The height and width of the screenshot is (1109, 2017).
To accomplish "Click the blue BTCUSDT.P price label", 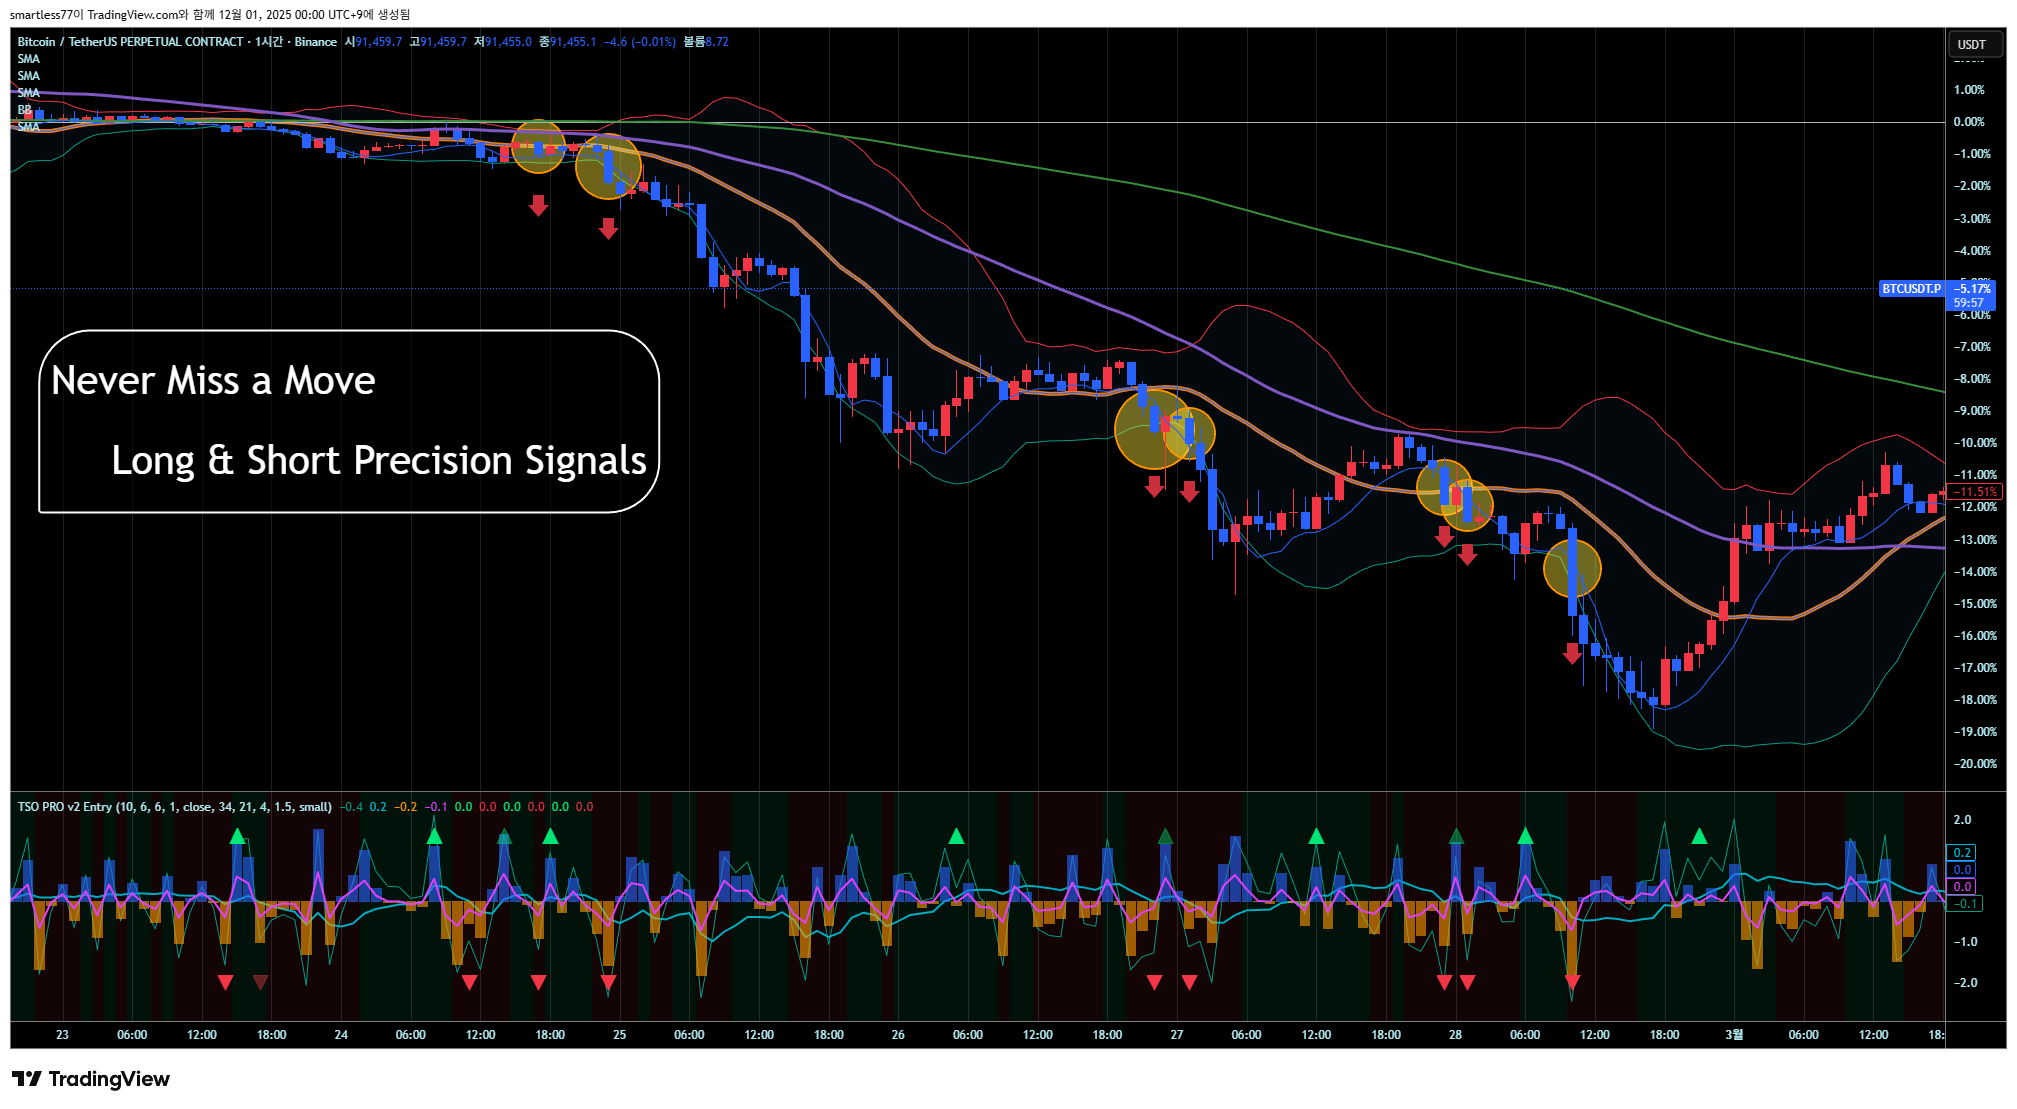I will pyautogui.click(x=1910, y=289).
